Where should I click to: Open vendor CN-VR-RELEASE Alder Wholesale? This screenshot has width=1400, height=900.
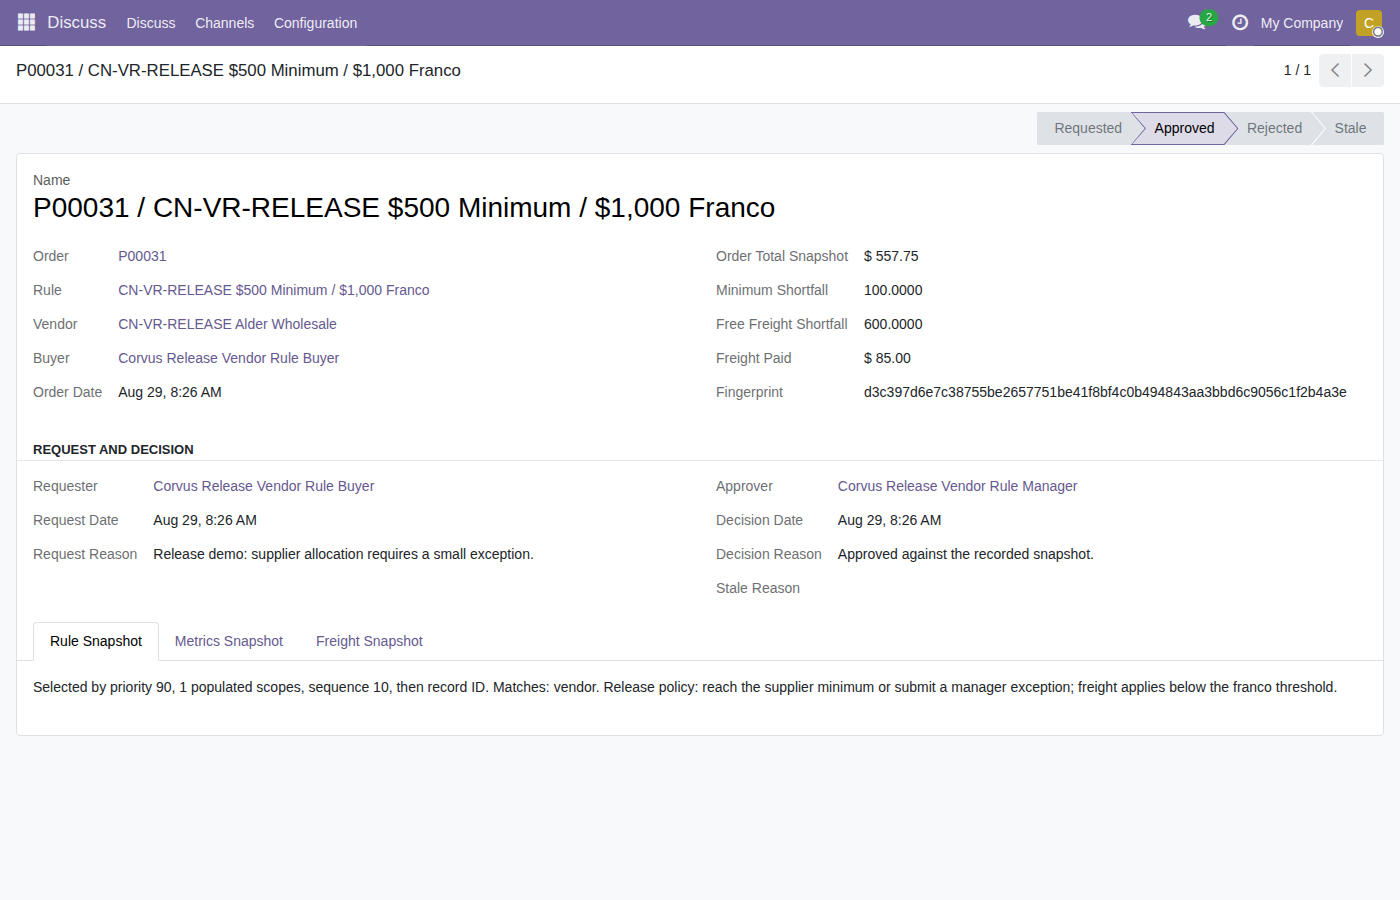227,324
